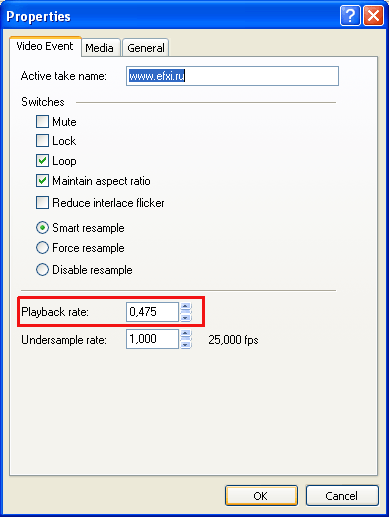Enable the Mute checkbox
Viewport: 389px width, 517px height.
coord(42,122)
